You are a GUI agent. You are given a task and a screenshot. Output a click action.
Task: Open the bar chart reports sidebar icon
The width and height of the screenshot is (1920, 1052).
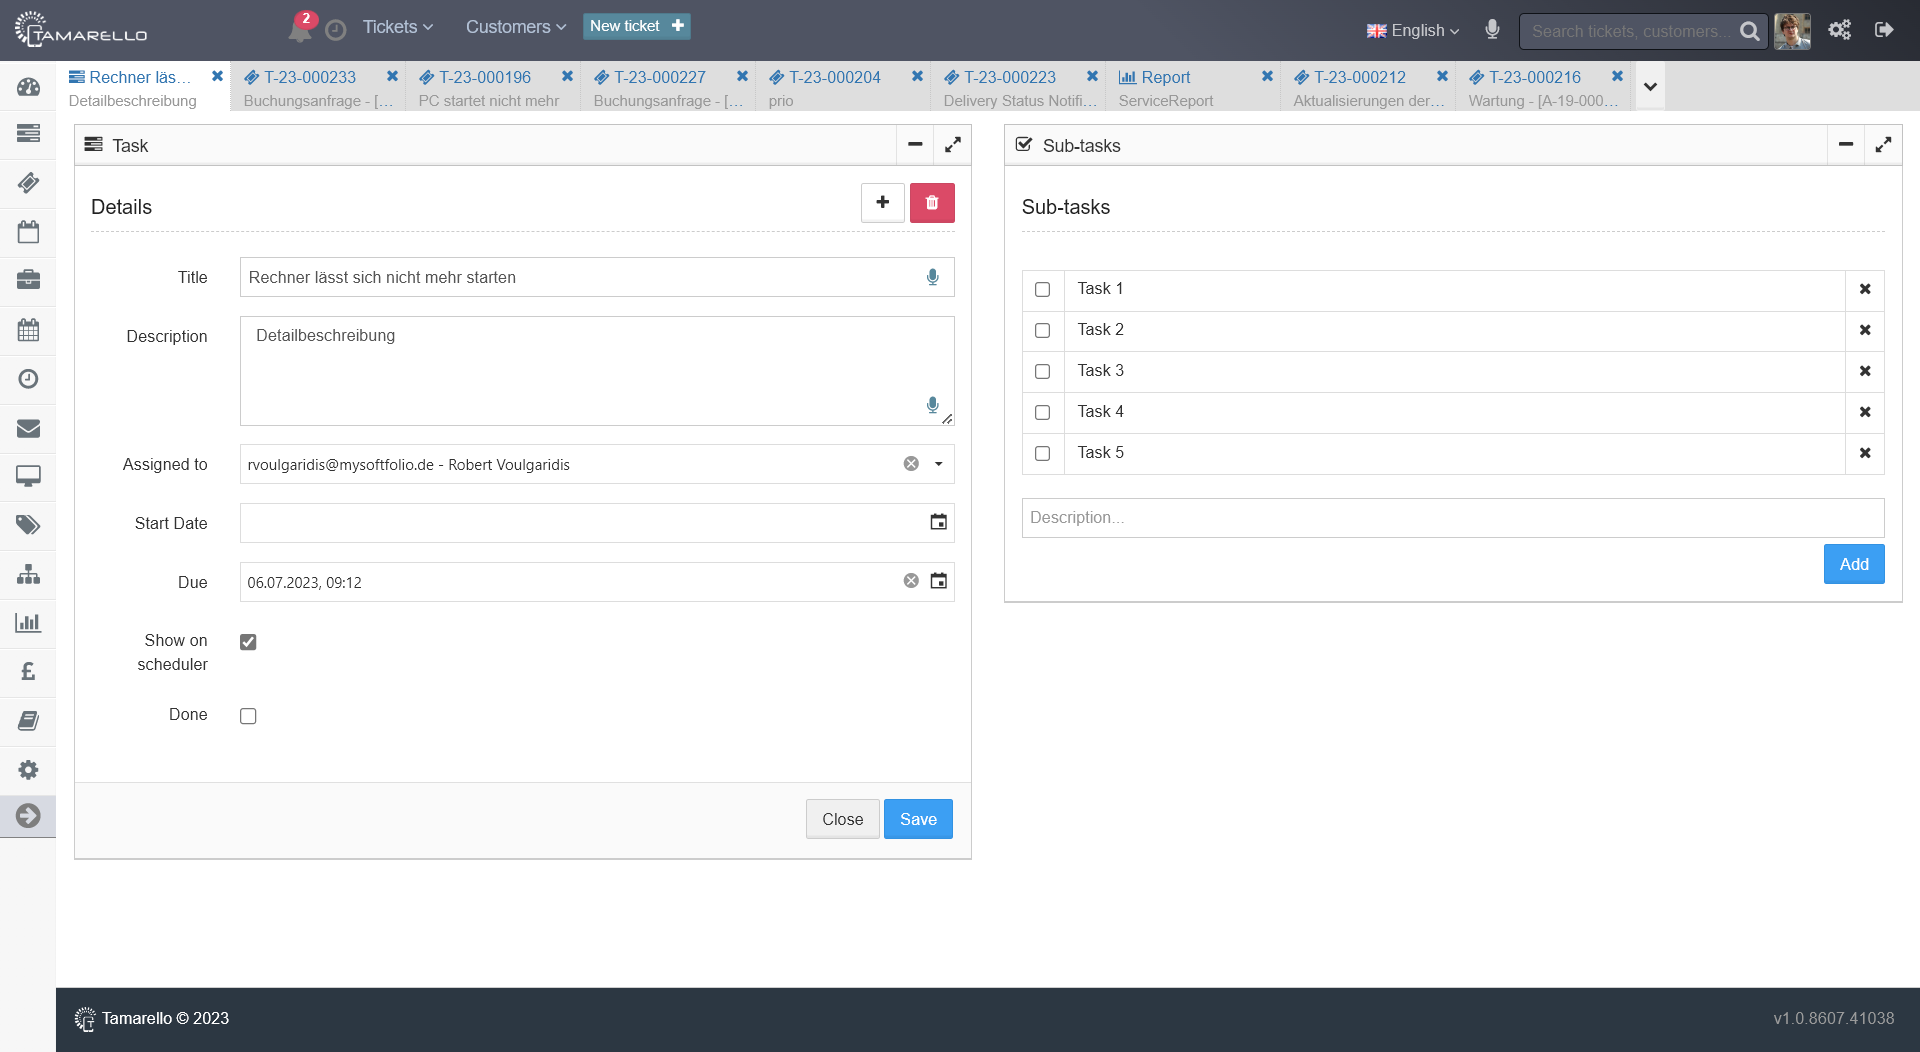pos(28,622)
